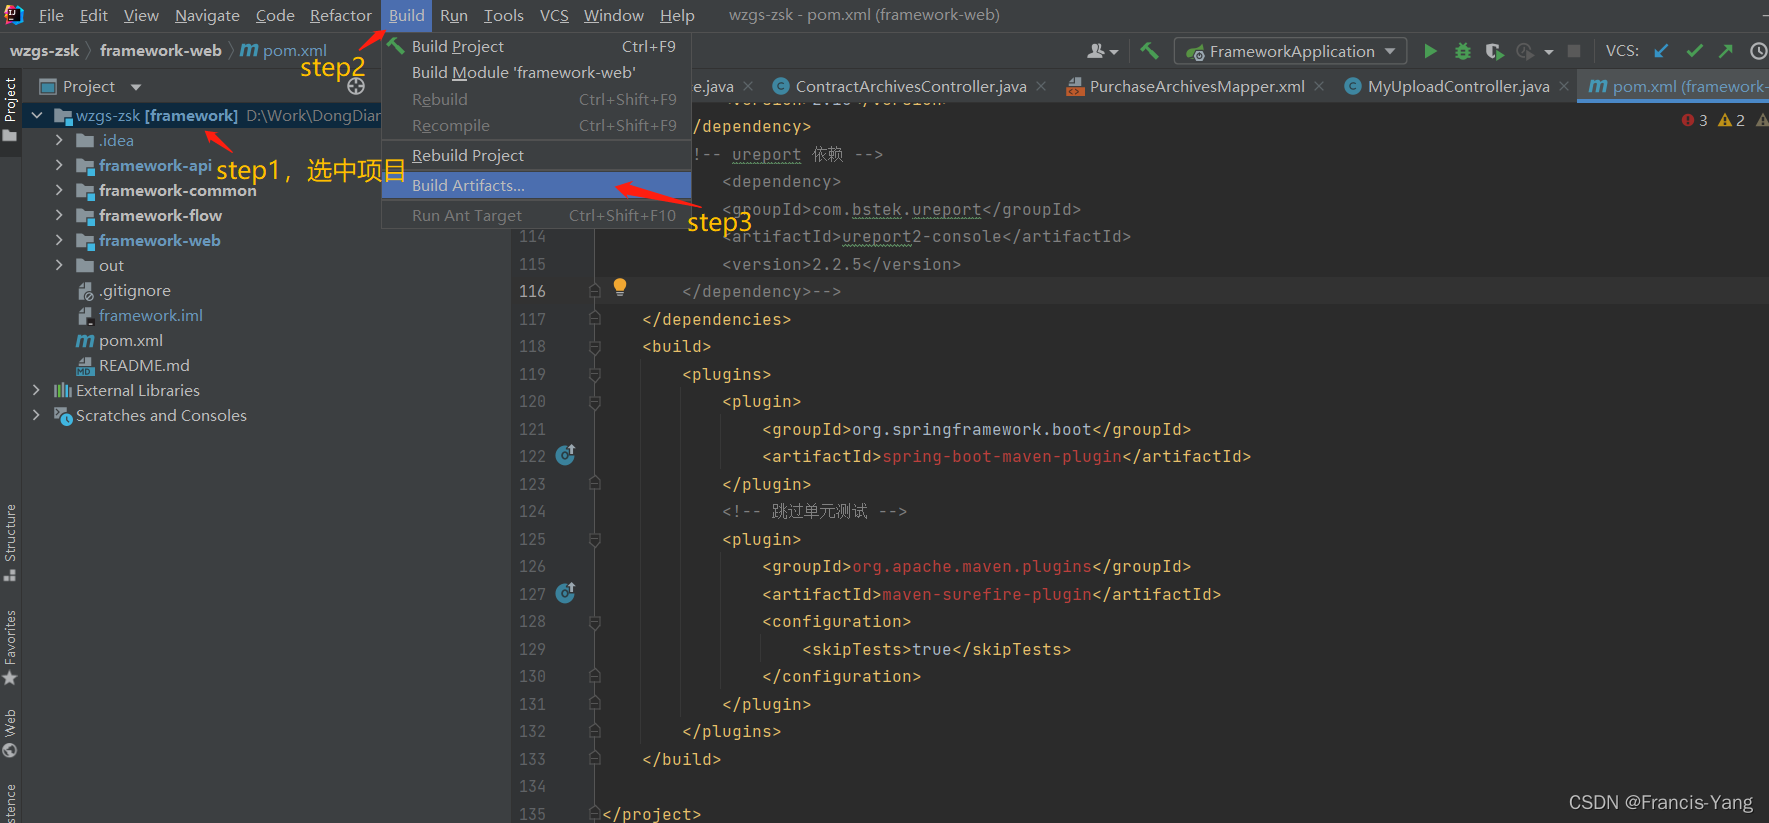Commit changes with green checkmark icon
This screenshot has height=823, width=1769.
(x=1694, y=51)
